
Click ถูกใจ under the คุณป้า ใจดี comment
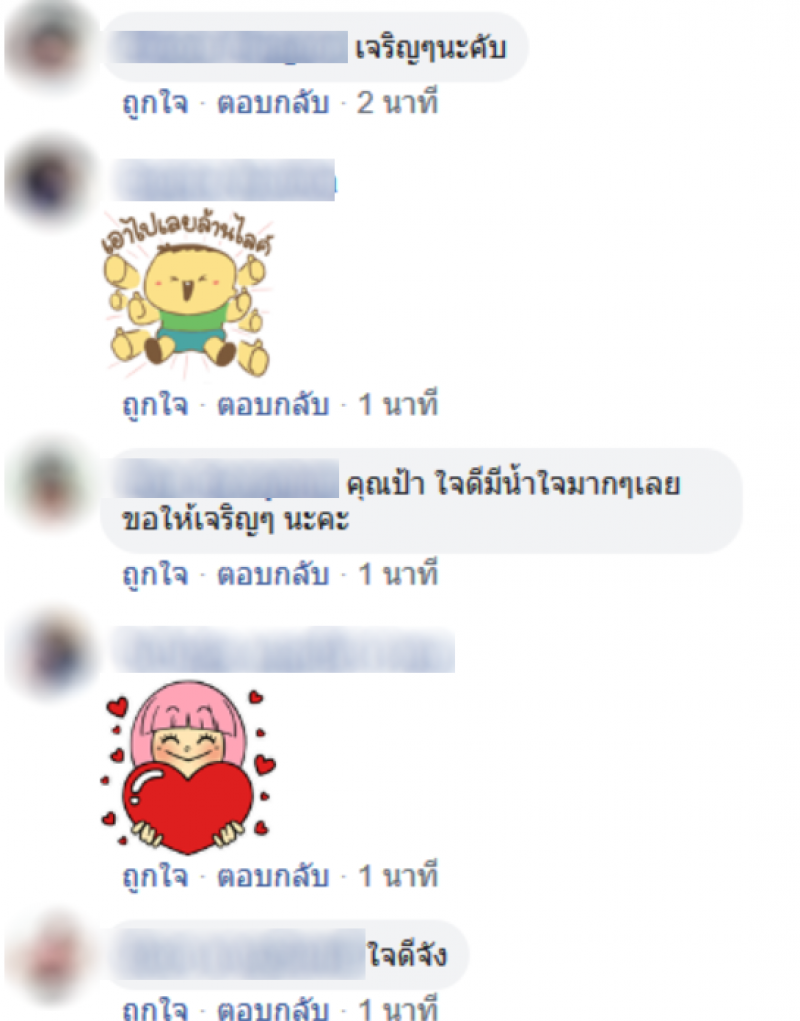[x=156, y=576]
